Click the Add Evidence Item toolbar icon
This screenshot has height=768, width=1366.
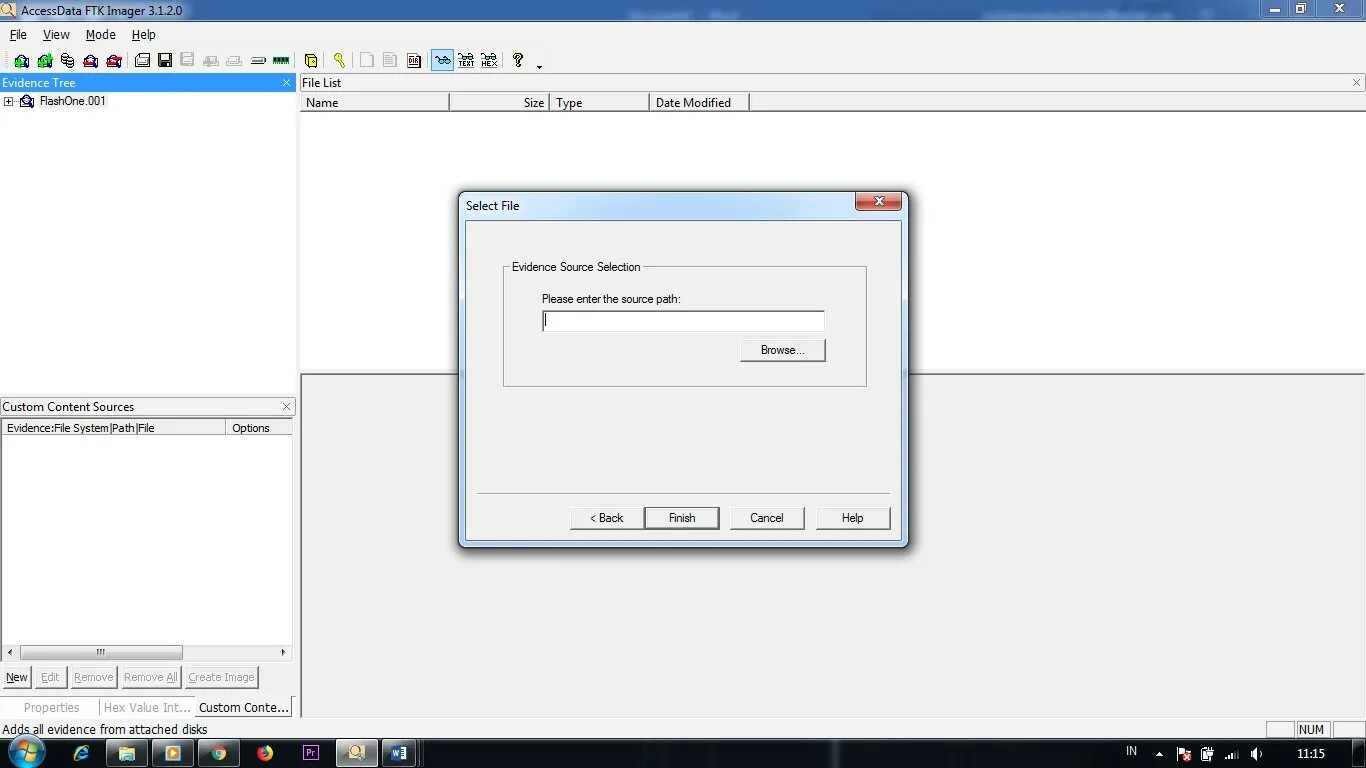point(21,61)
